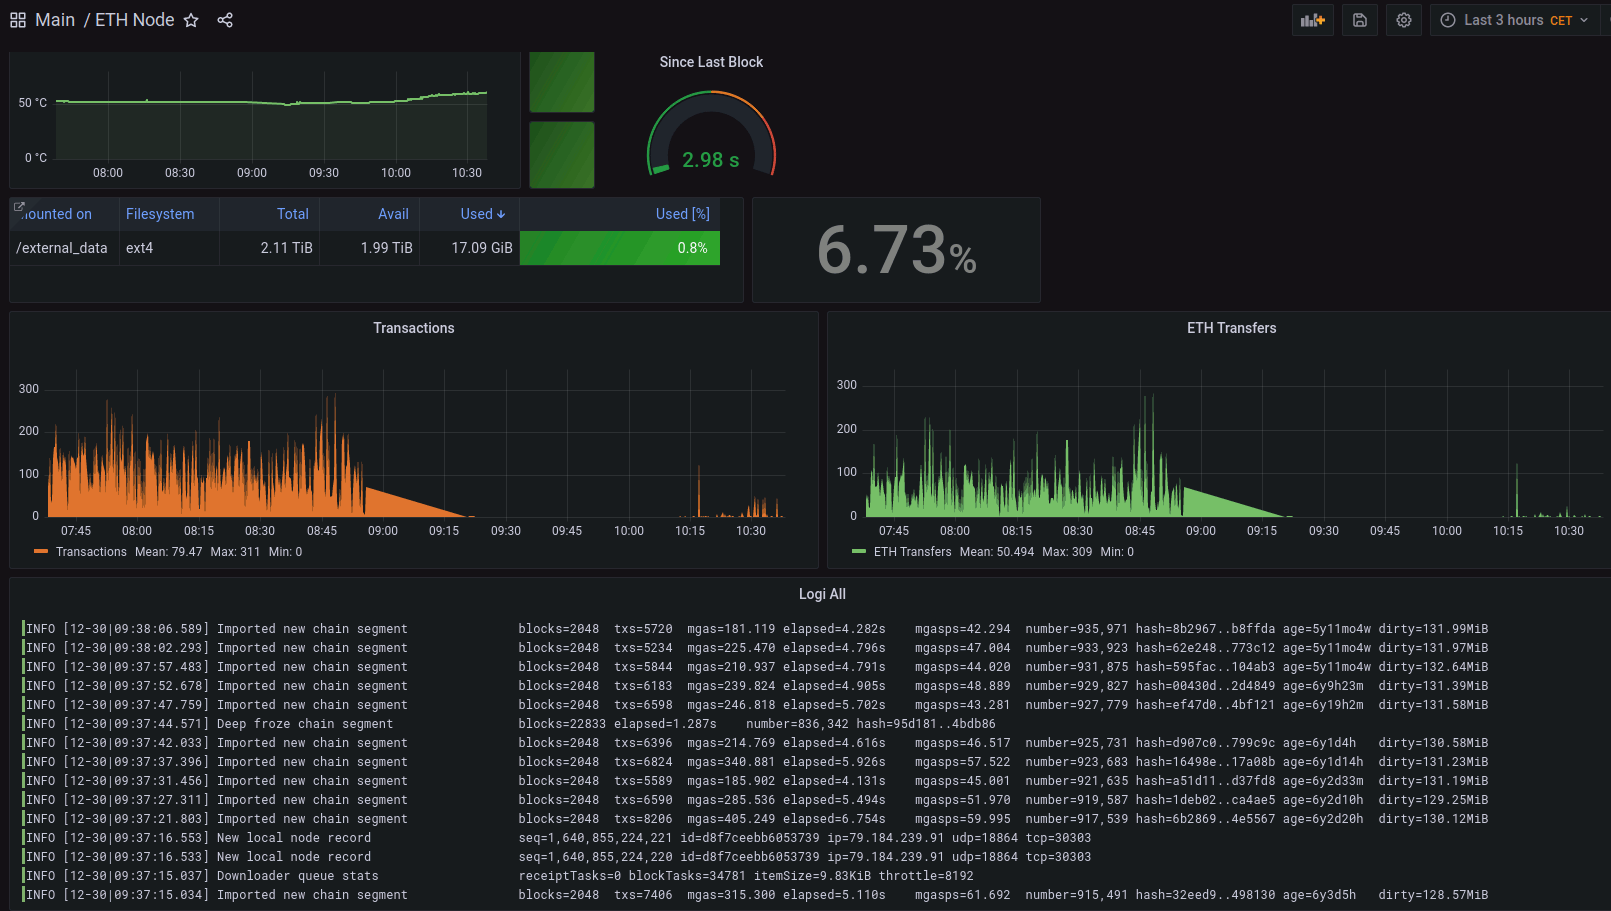1611x911 pixels.
Task: Click the Used [%] column header
Action: tap(683, 213)
